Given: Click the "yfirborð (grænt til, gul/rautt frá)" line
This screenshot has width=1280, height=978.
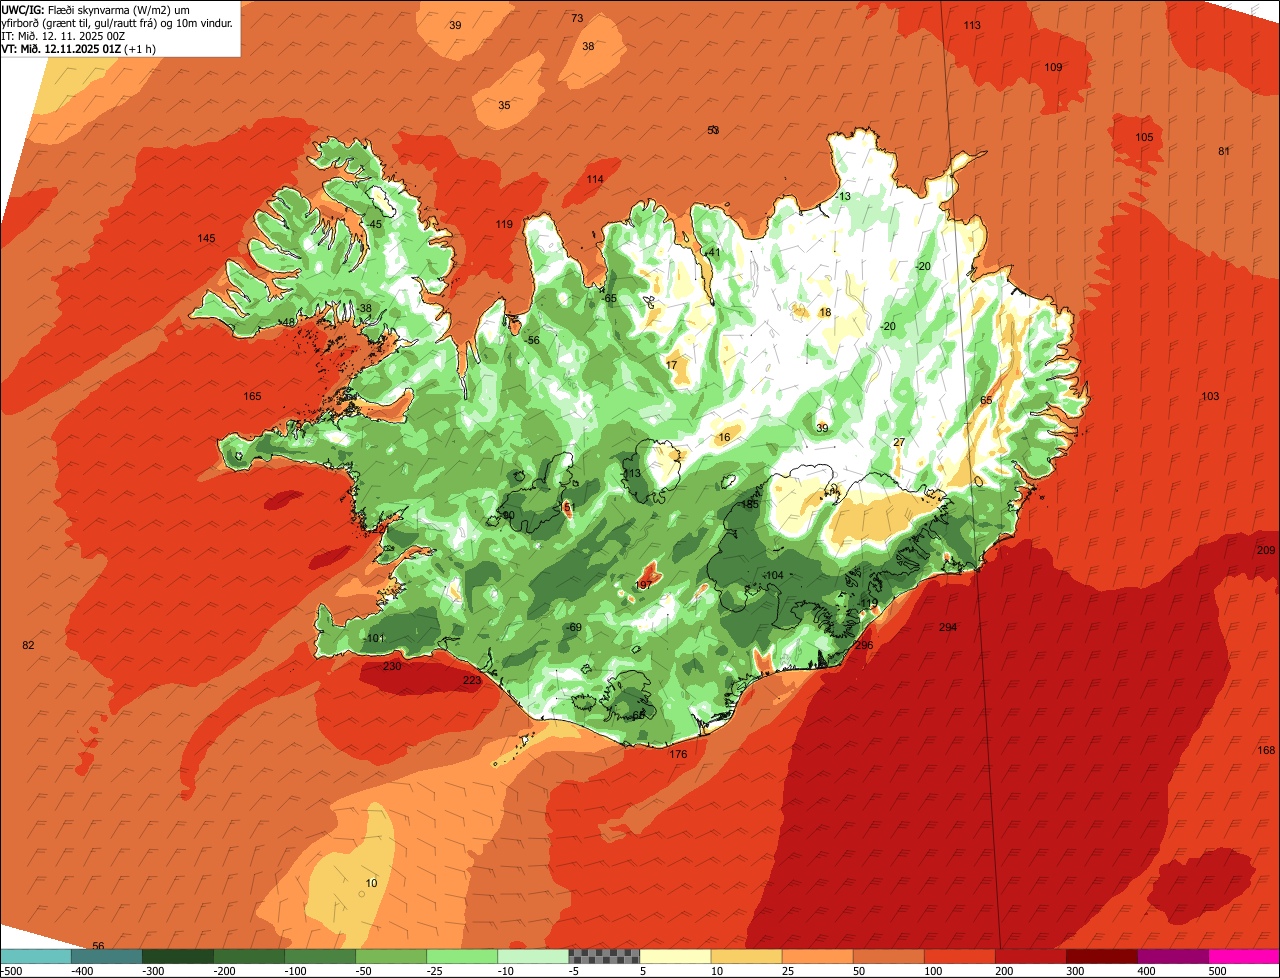Looking at the screenshot, I should click(x=83, y=22).
